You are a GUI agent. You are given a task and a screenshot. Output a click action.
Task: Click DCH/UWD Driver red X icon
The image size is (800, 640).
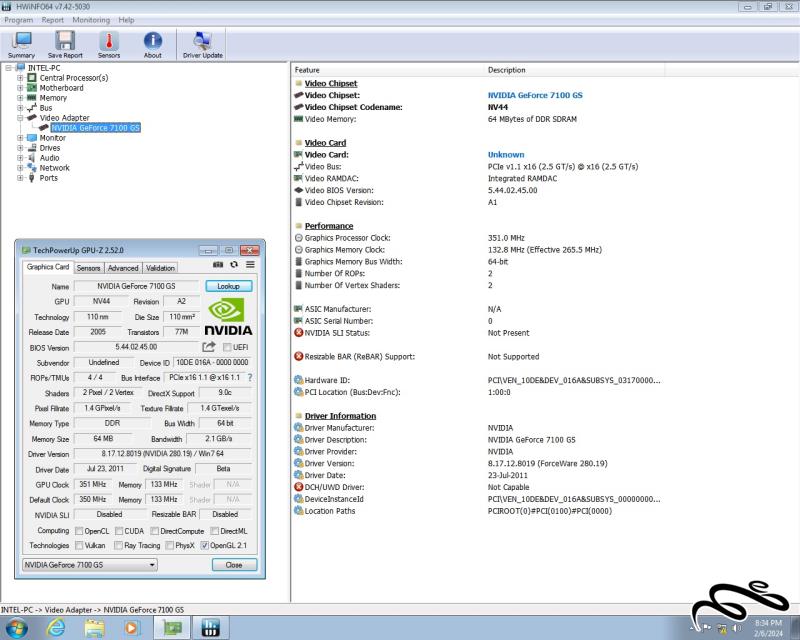pyautogui.click(x=298, y=487)
